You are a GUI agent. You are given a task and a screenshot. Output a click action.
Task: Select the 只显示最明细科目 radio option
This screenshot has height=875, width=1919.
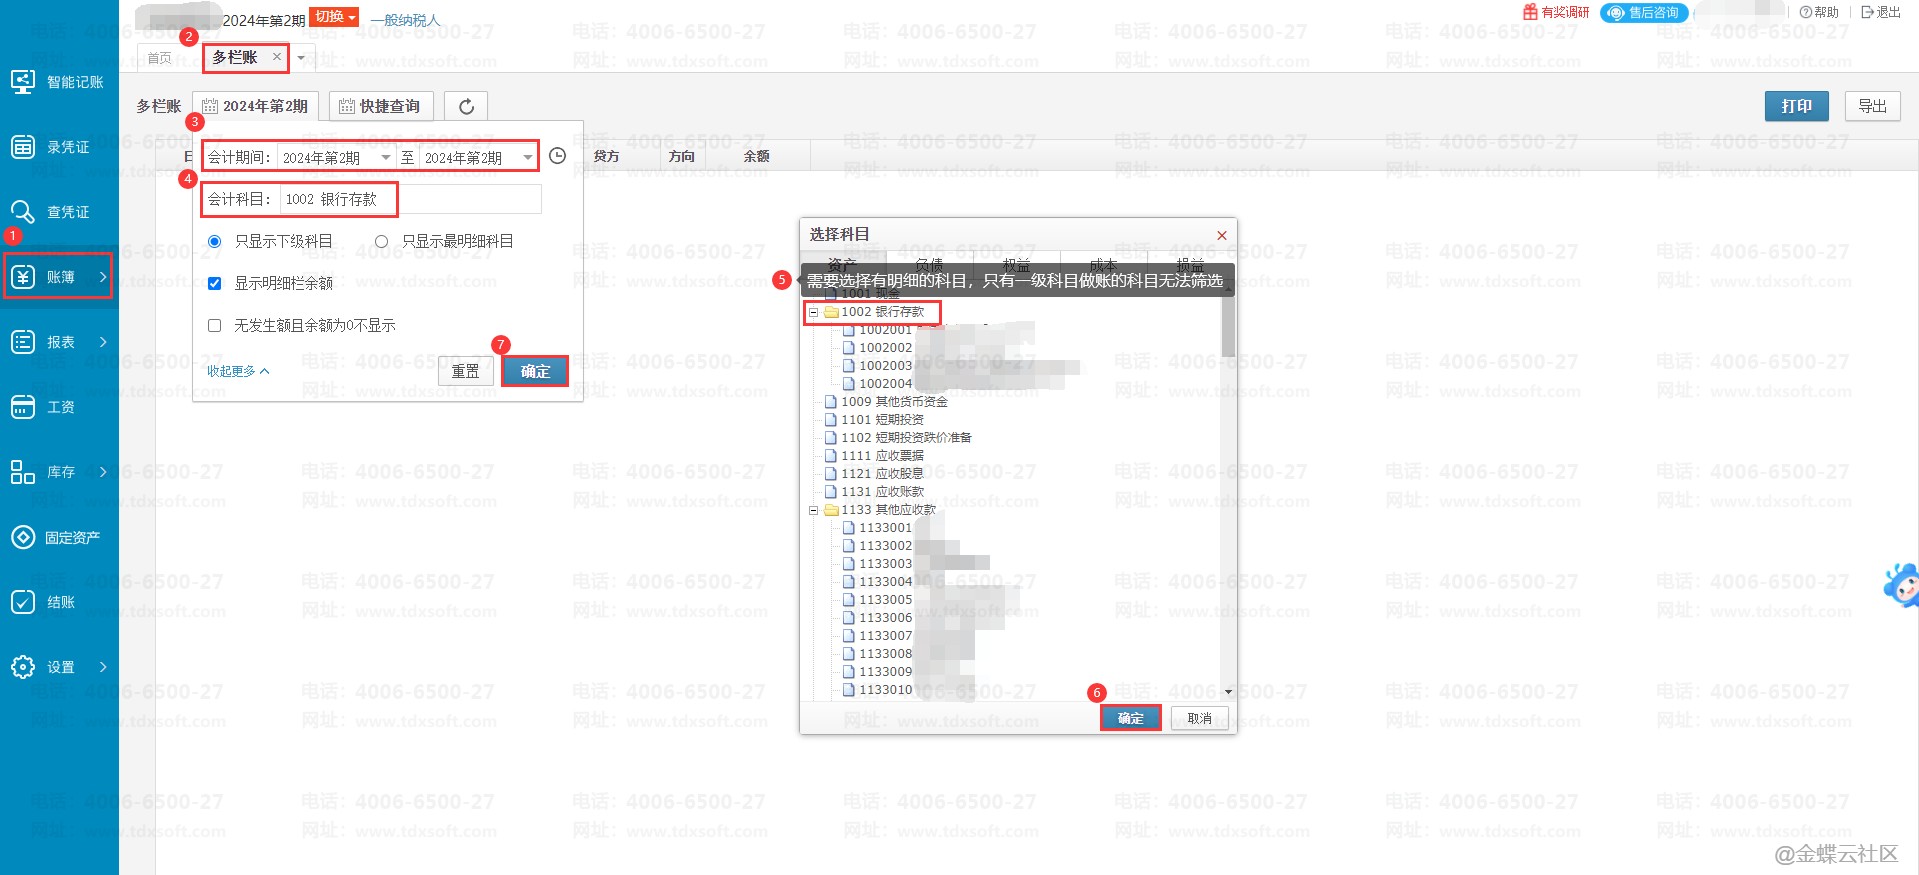pos(381,241)
